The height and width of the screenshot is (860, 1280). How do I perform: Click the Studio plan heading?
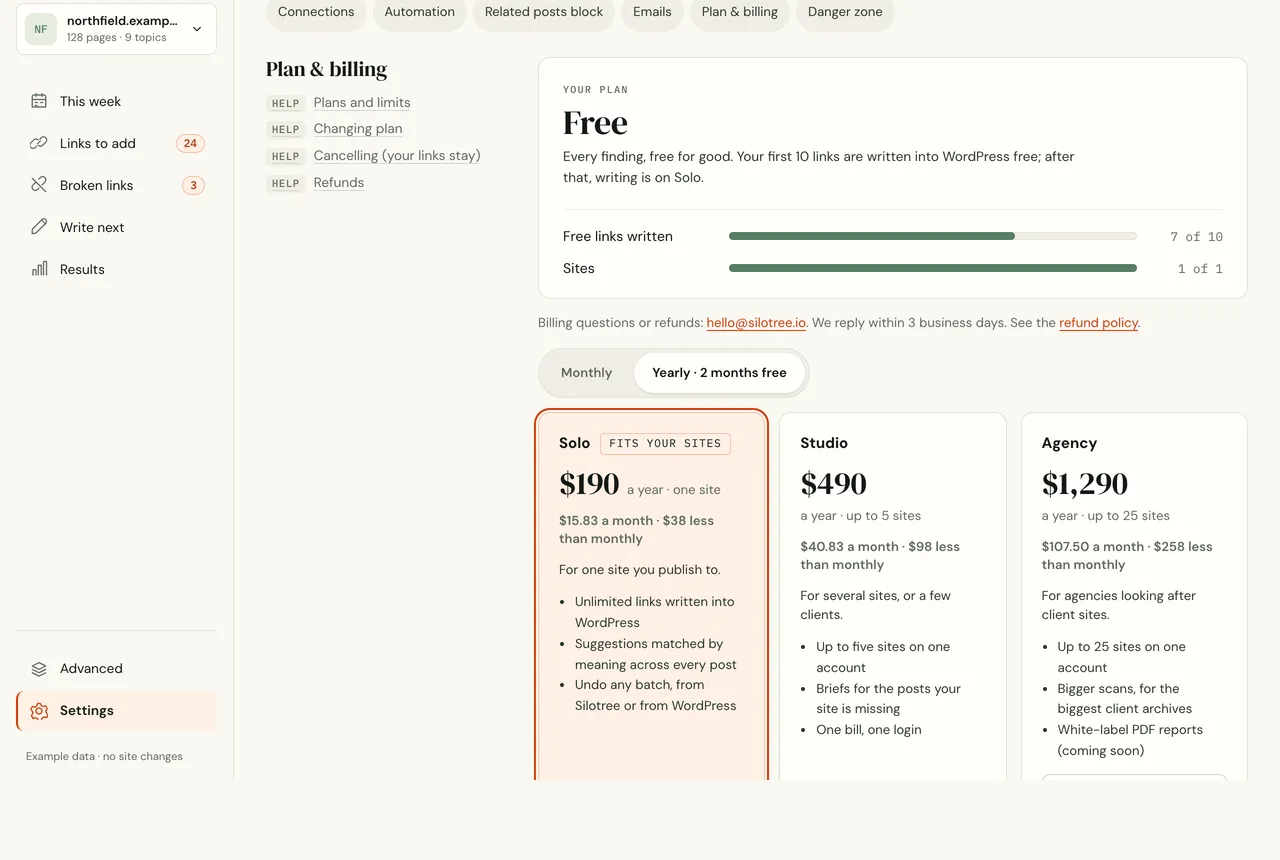point(824,443)
